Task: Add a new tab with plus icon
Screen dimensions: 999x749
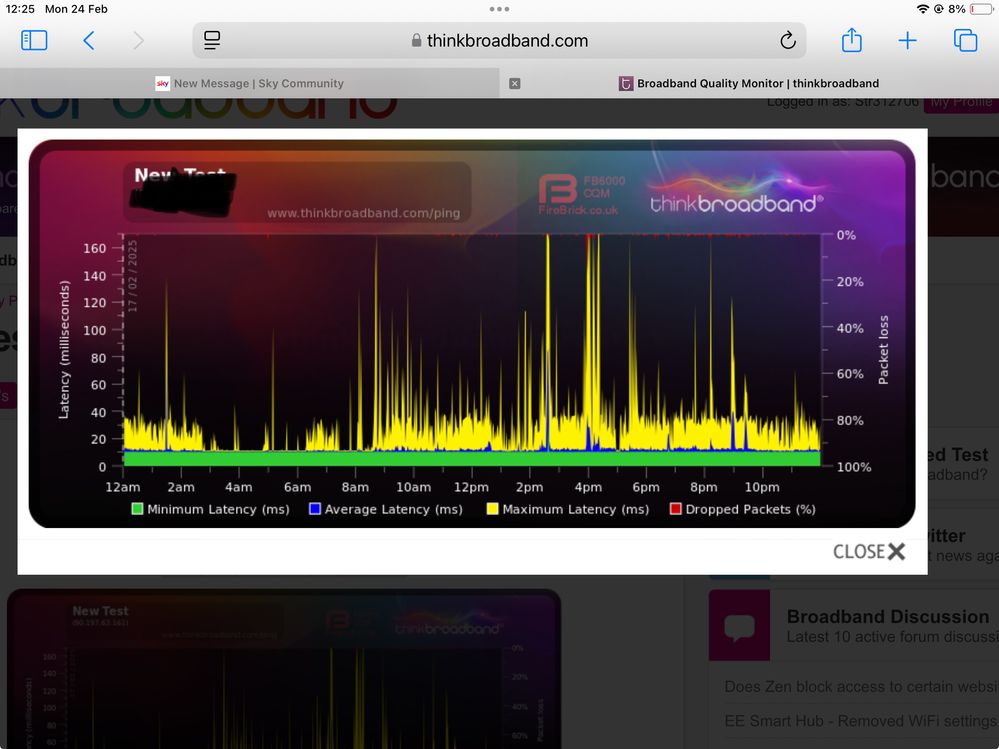Action: click(x=907, y=40)
